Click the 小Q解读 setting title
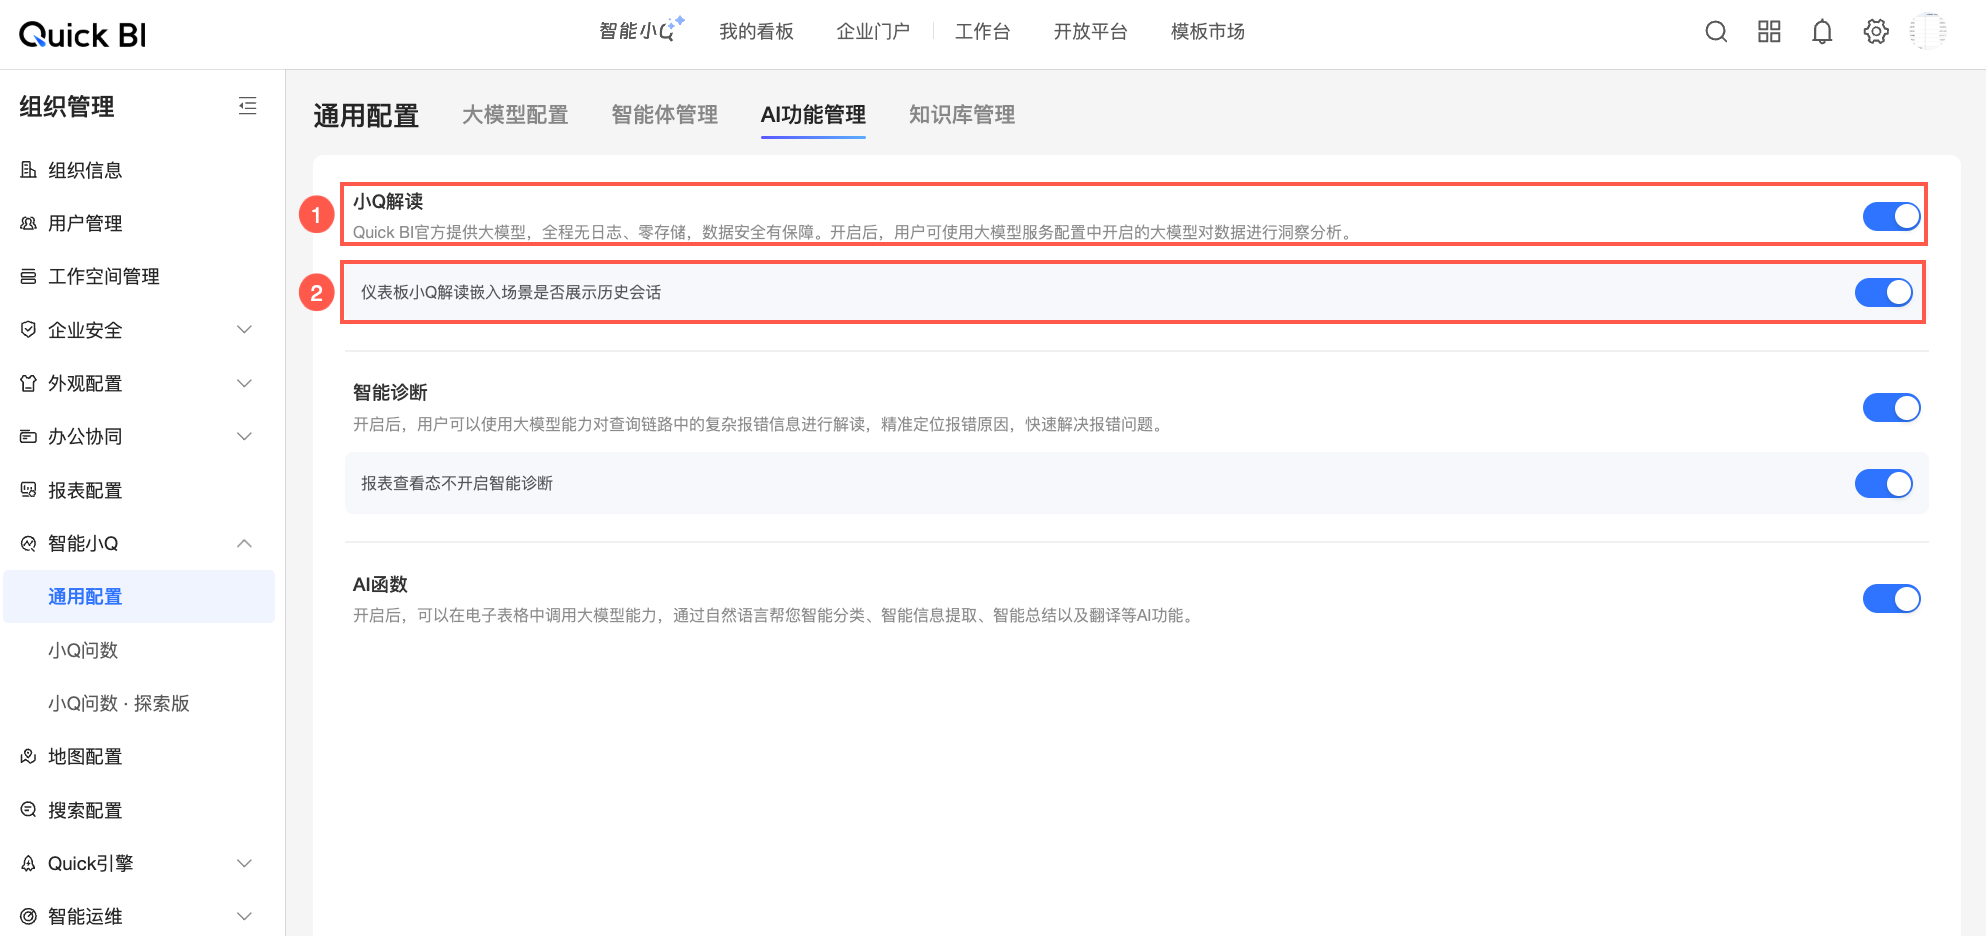 [388, 201]
